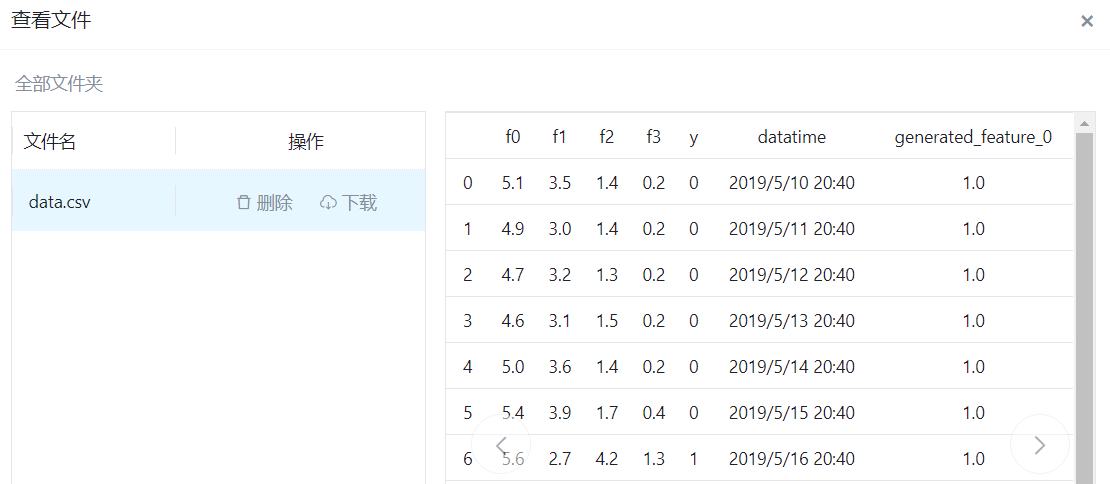The image size is (1110, 484).
Task: Go to next table page arrow
Action: [1040, 445]
